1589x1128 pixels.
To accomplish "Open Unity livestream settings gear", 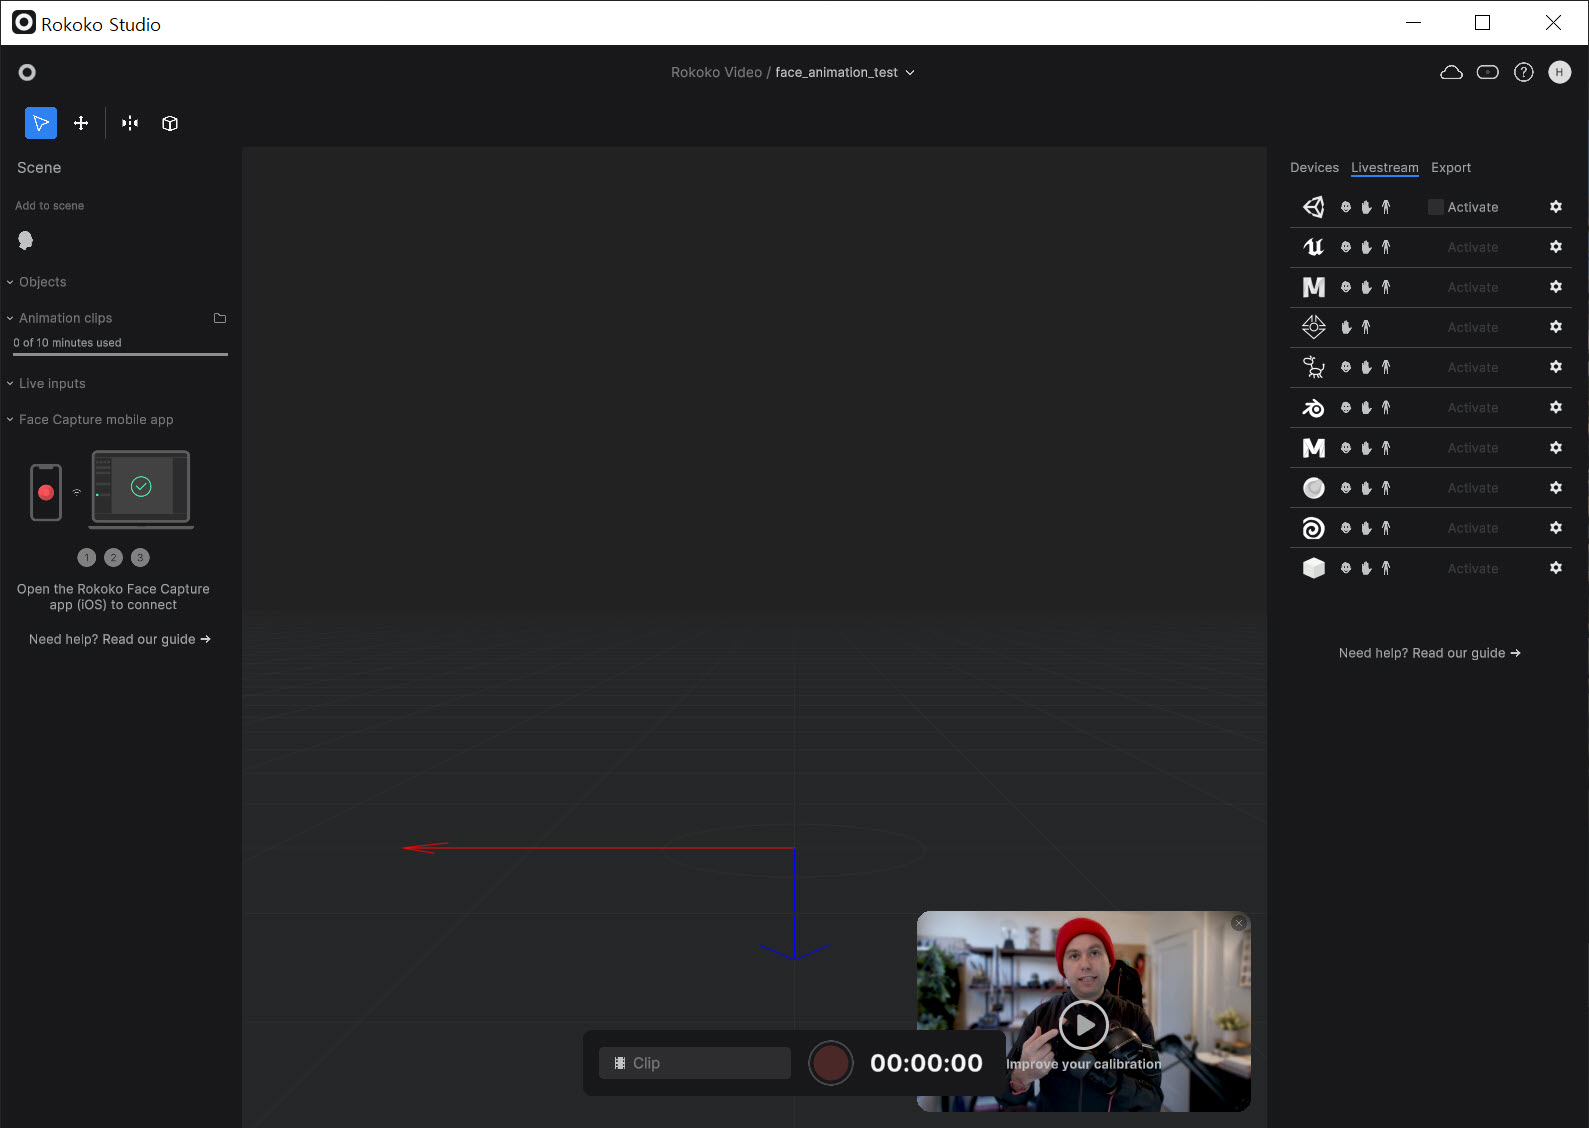I will (1556, 207).
